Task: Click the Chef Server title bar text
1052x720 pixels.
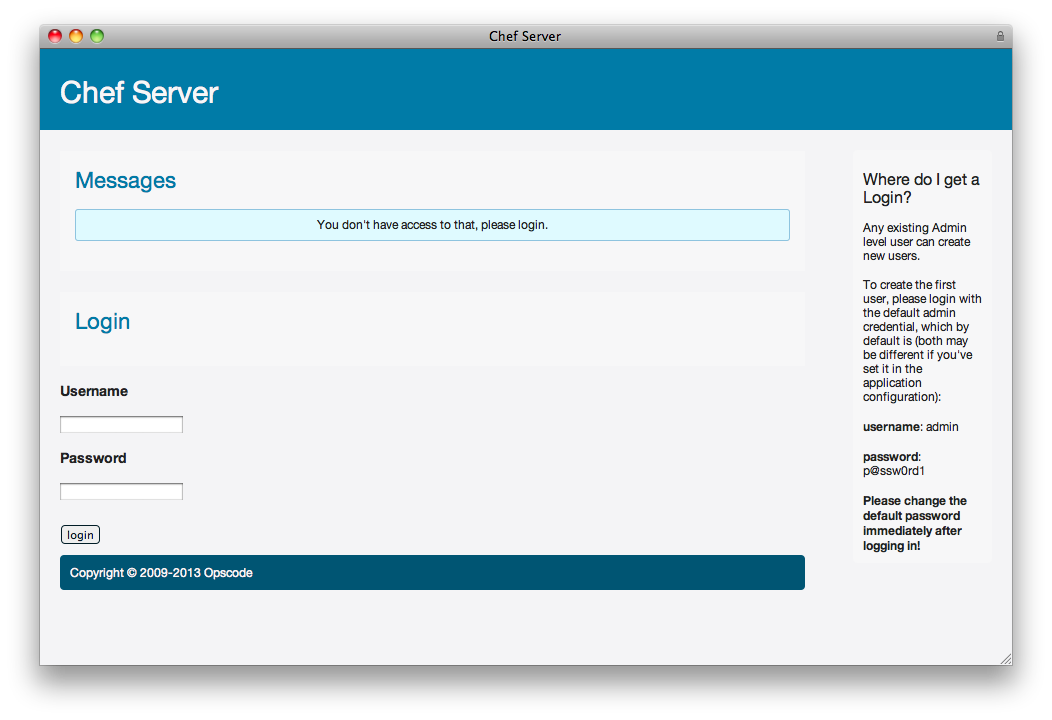Action: click(524, 36)
